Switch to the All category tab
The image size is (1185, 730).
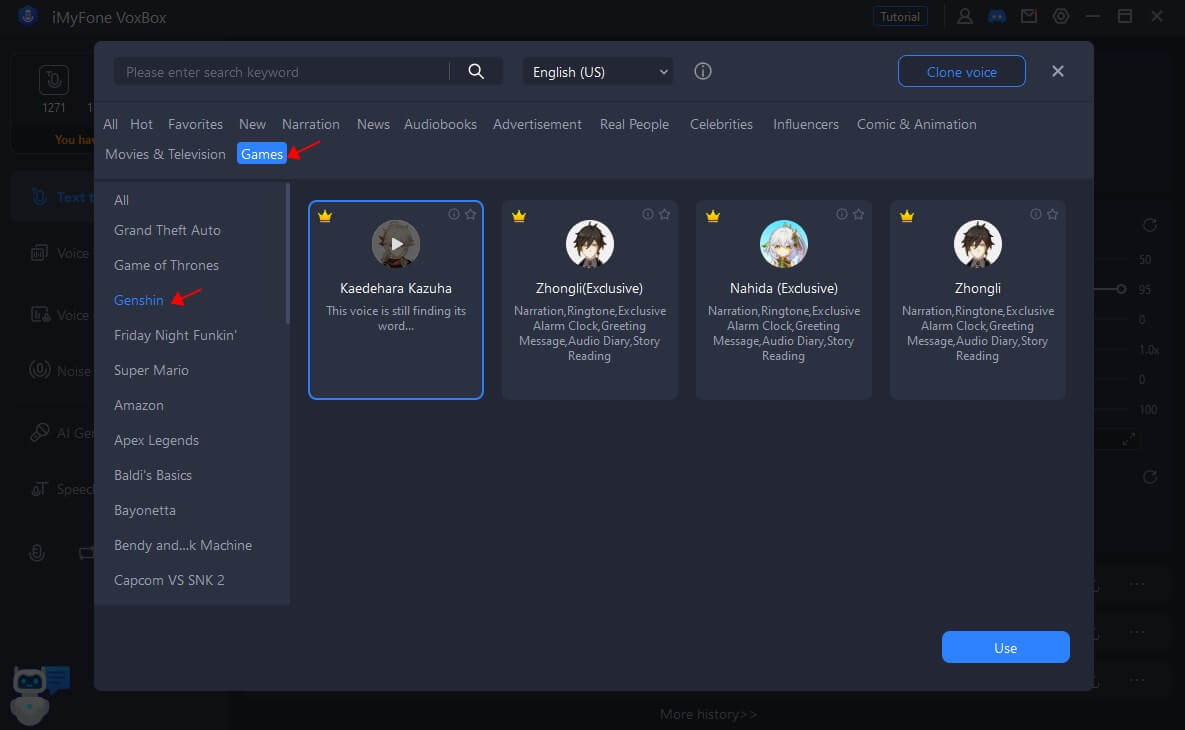pos(110,124)
